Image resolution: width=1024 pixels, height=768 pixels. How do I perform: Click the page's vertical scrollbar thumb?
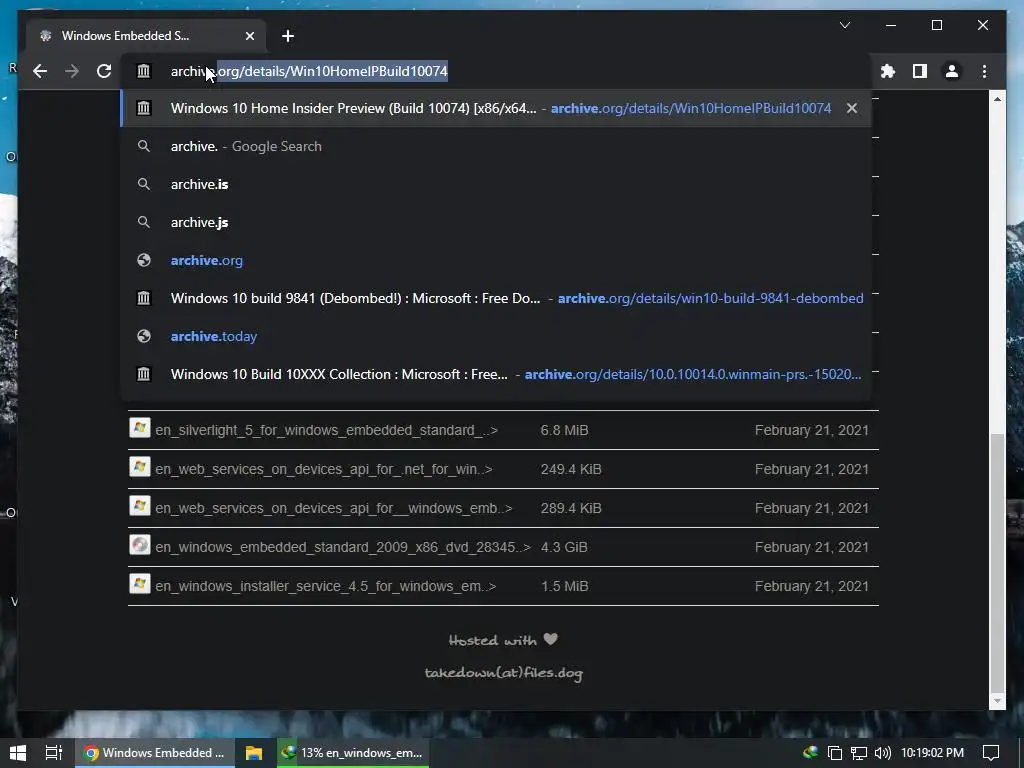click(x=997, y=562)
